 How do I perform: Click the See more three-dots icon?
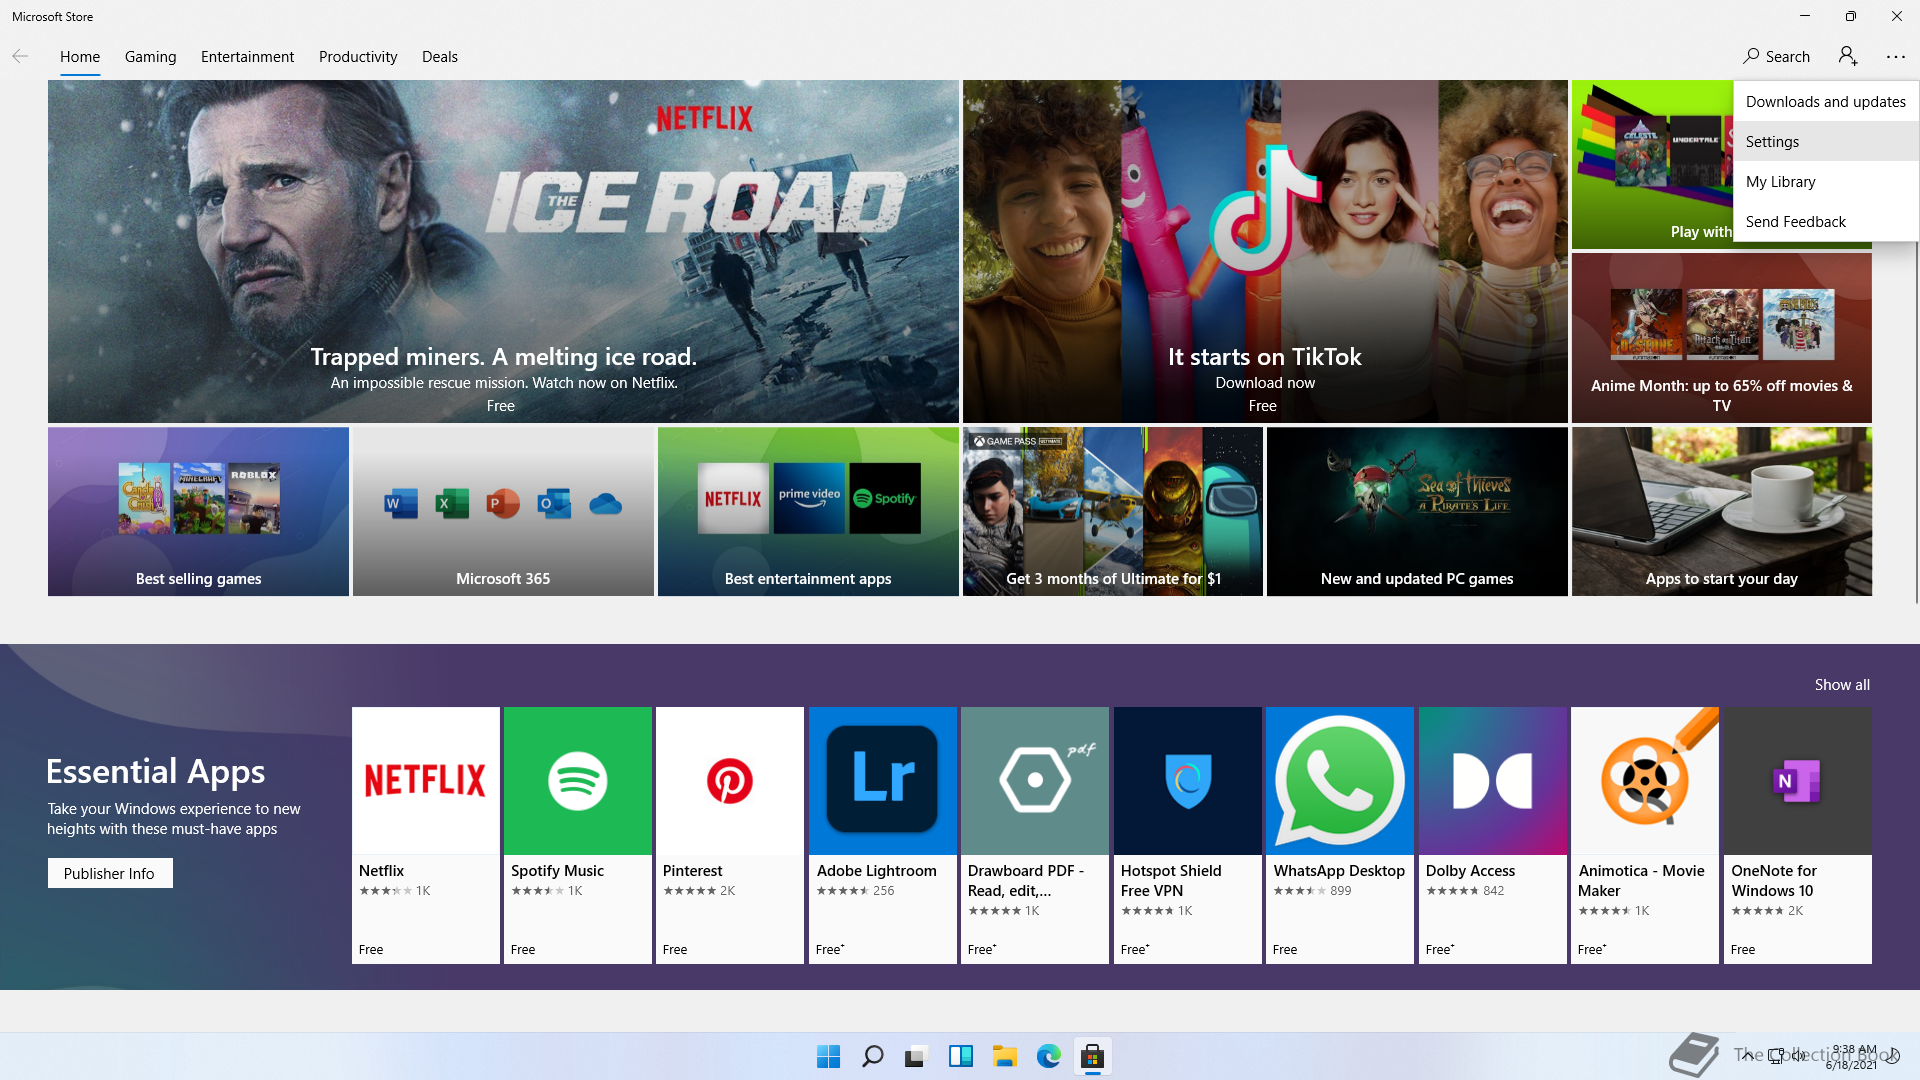1896,57
